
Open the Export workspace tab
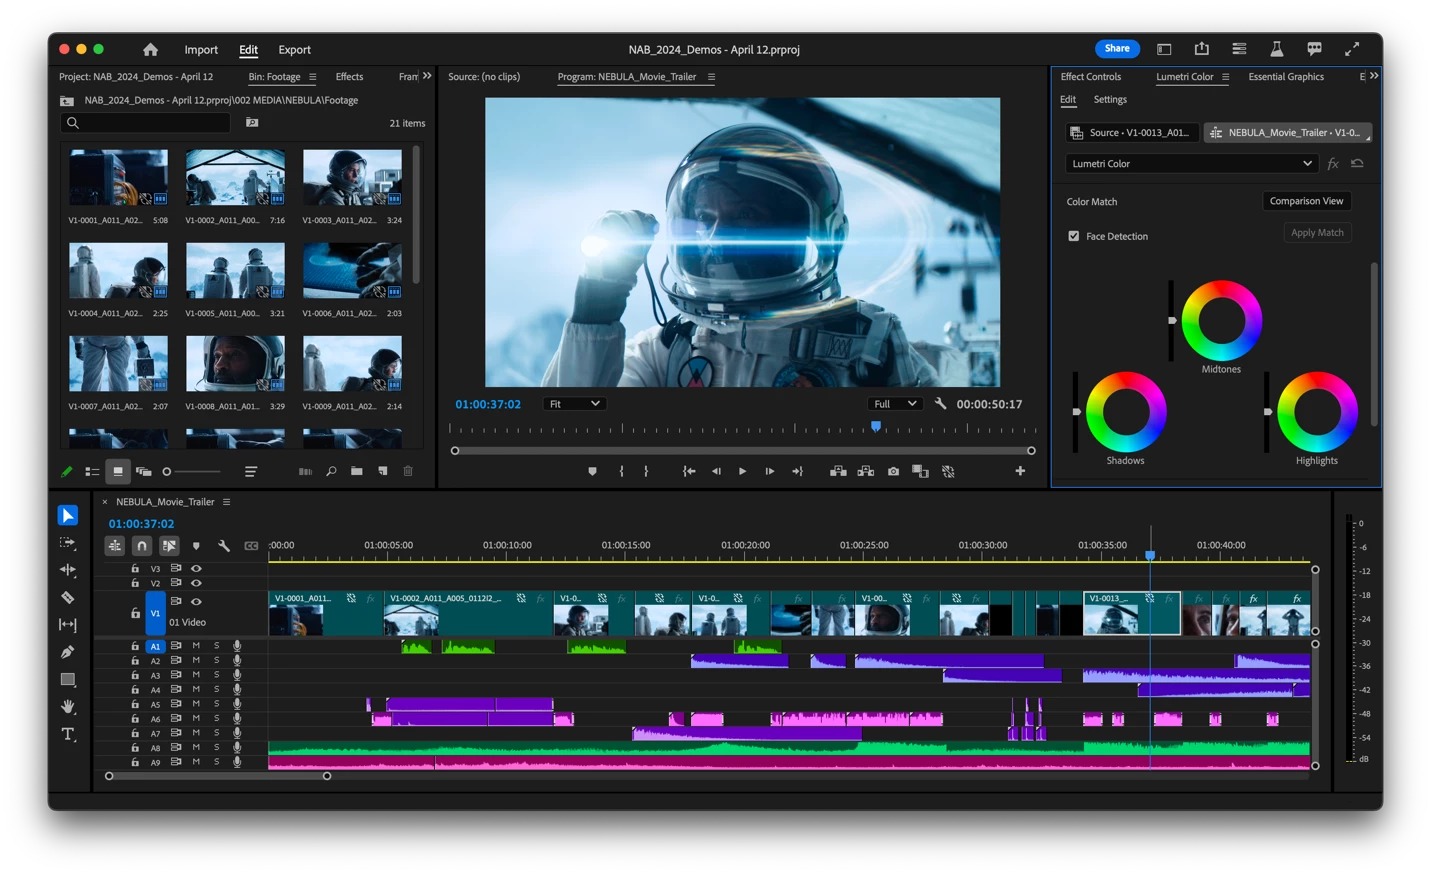(x=294, y=49)
